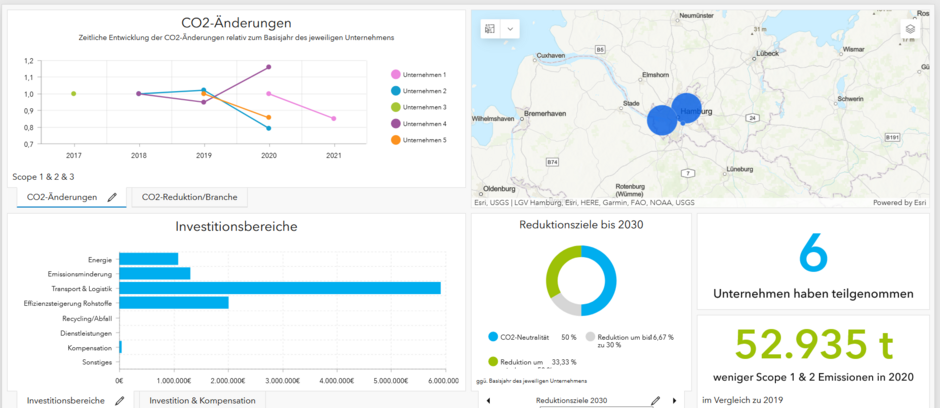Click the Bremerhaven label on the map
Image resolution: width=940 pixels, height=408 pixels.
coord(544,113)
